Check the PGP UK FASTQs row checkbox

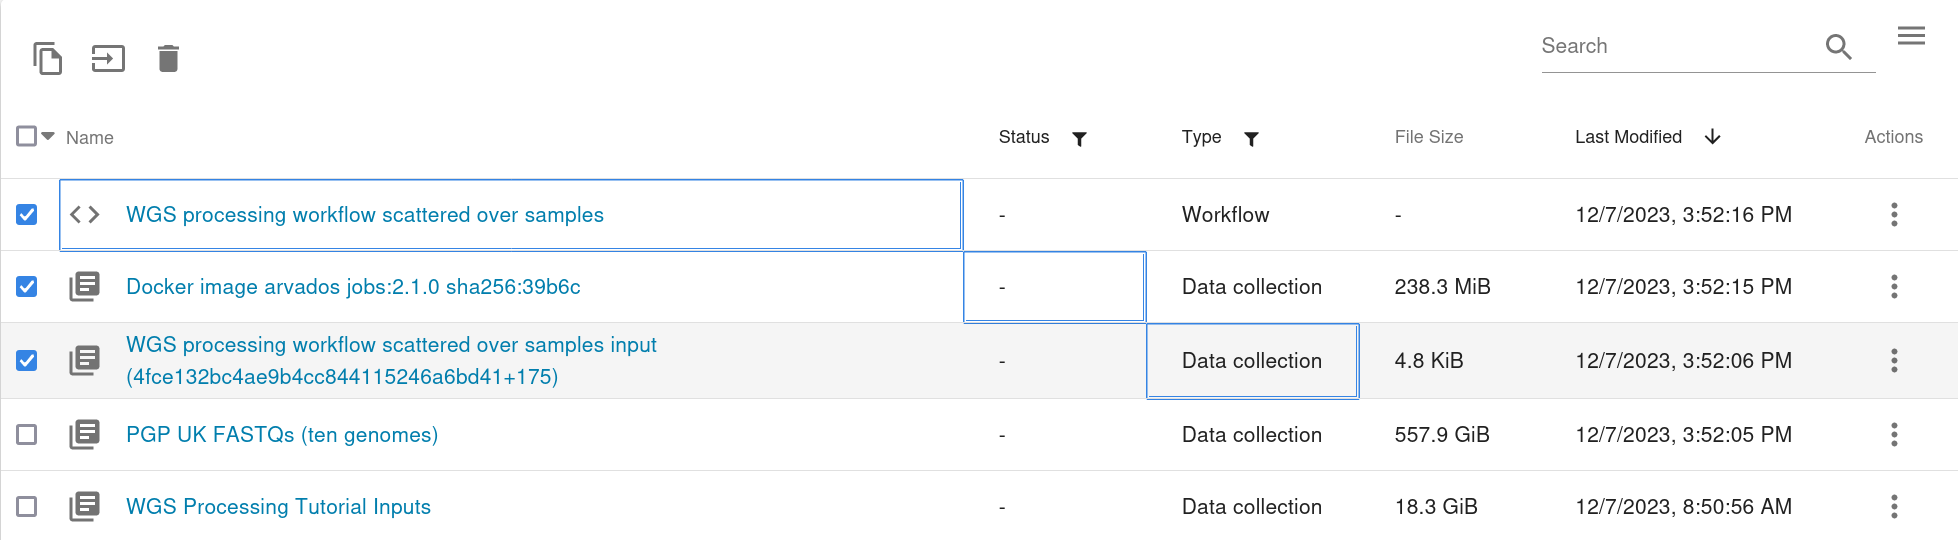(27, 434)
